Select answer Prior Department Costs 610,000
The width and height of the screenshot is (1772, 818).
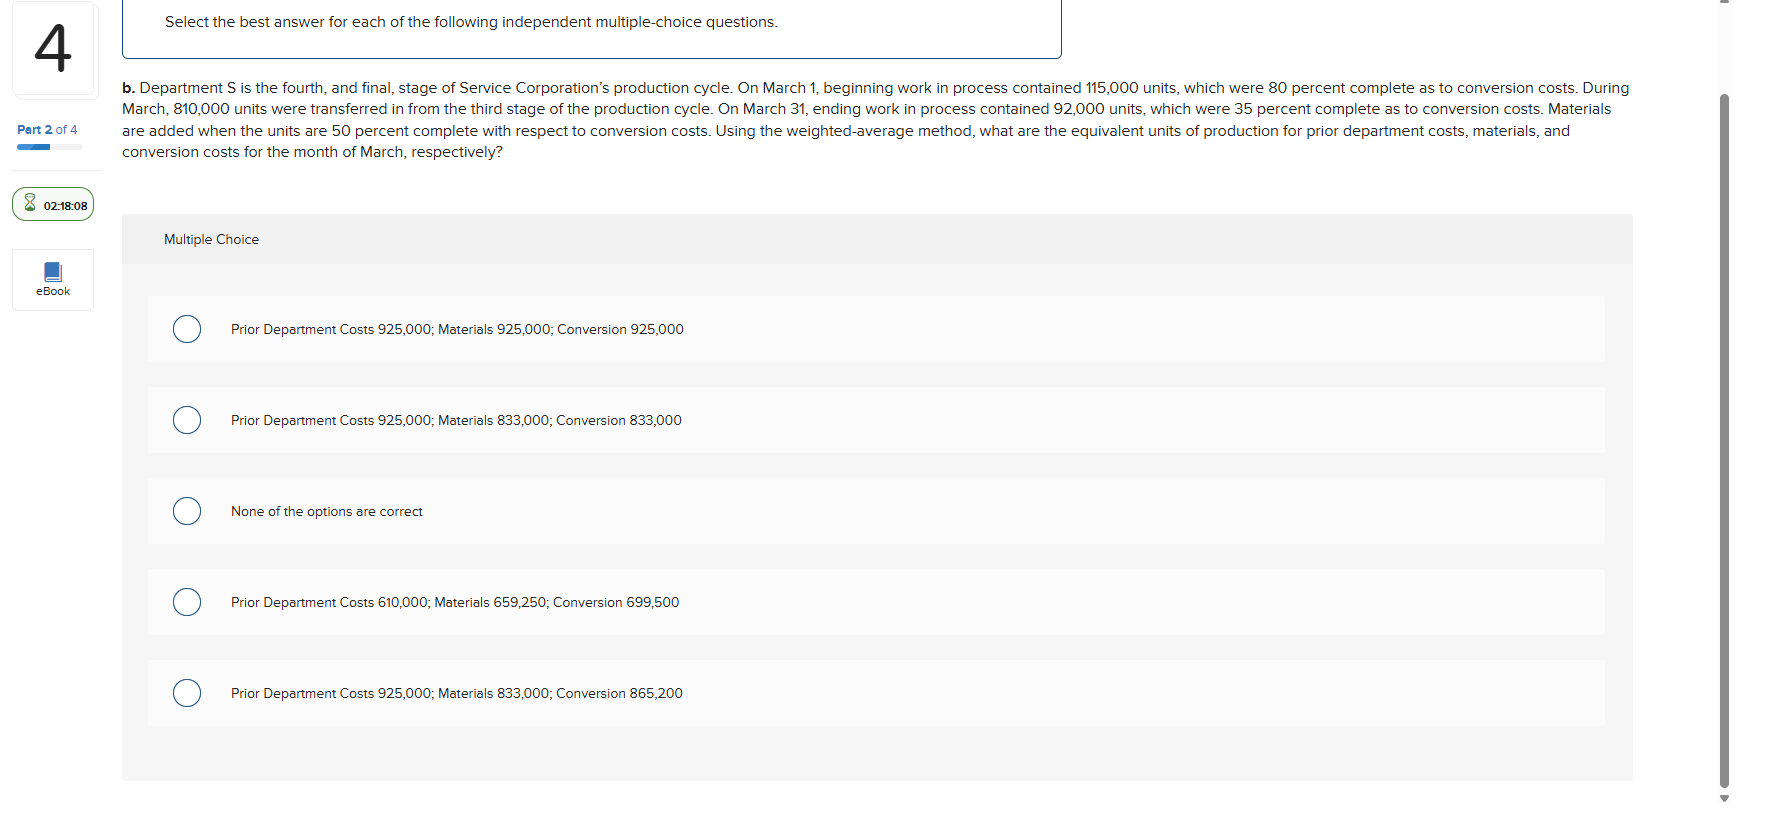[x=187, y=602]
